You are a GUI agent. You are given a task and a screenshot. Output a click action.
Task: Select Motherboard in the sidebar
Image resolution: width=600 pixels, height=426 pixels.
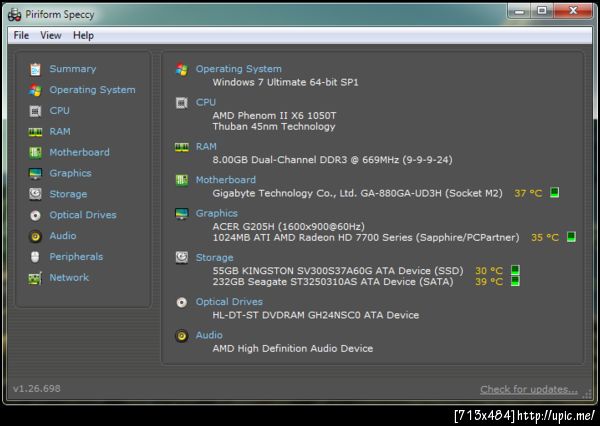coord(79,152)
